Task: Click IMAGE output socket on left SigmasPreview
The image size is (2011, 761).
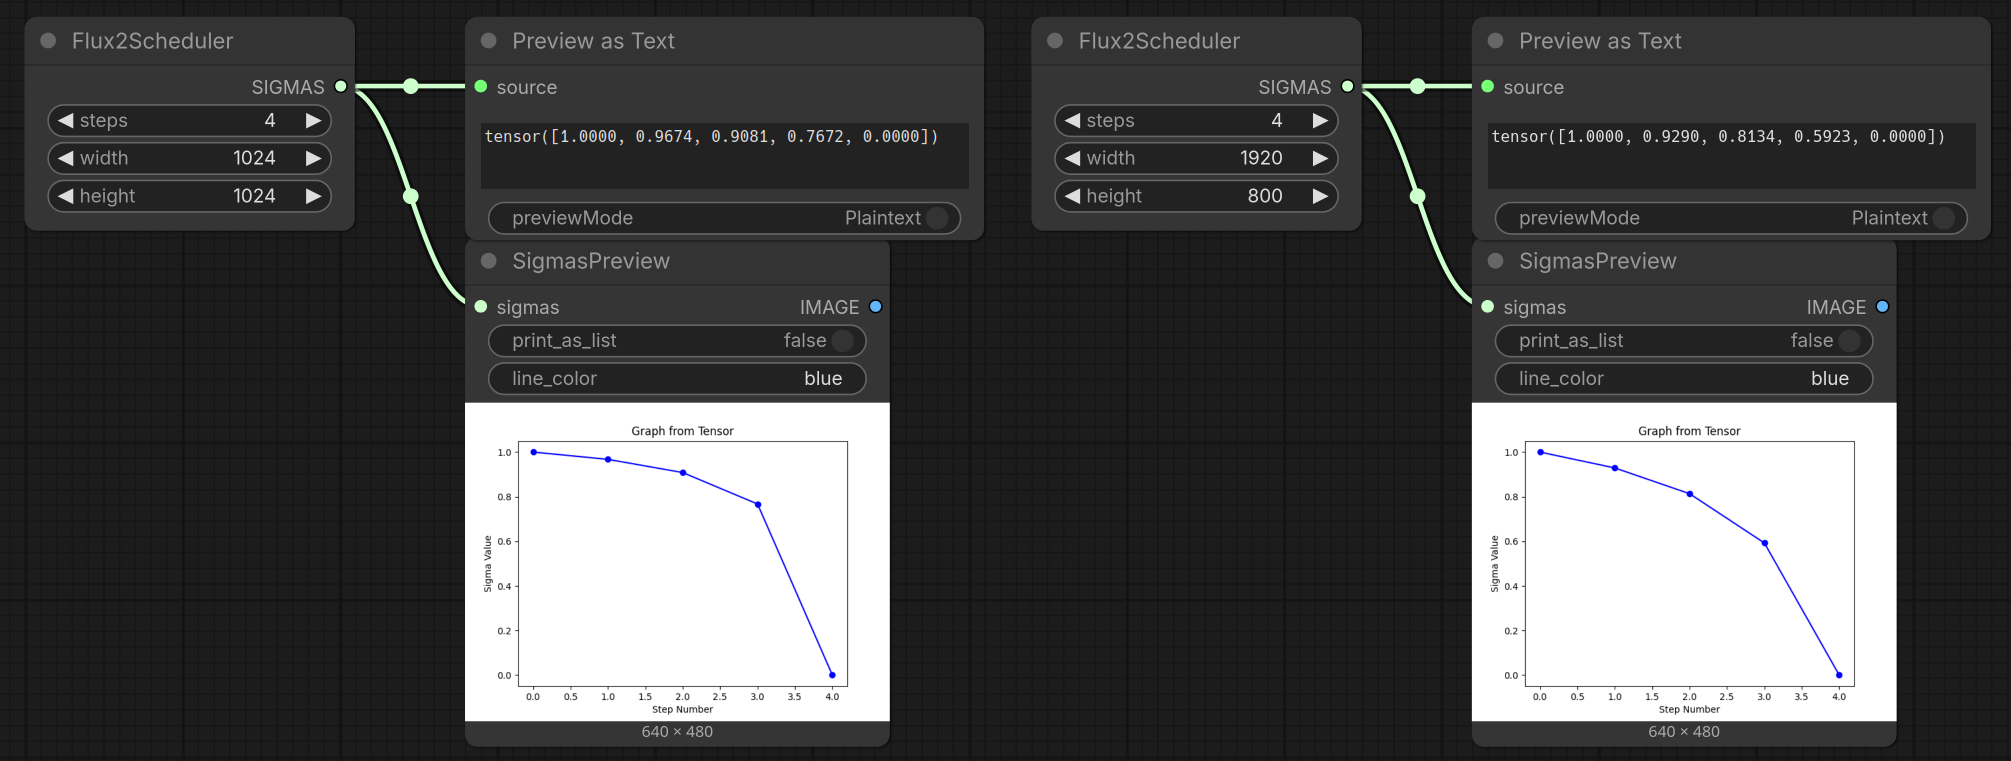Action: [x=876, y=307]
